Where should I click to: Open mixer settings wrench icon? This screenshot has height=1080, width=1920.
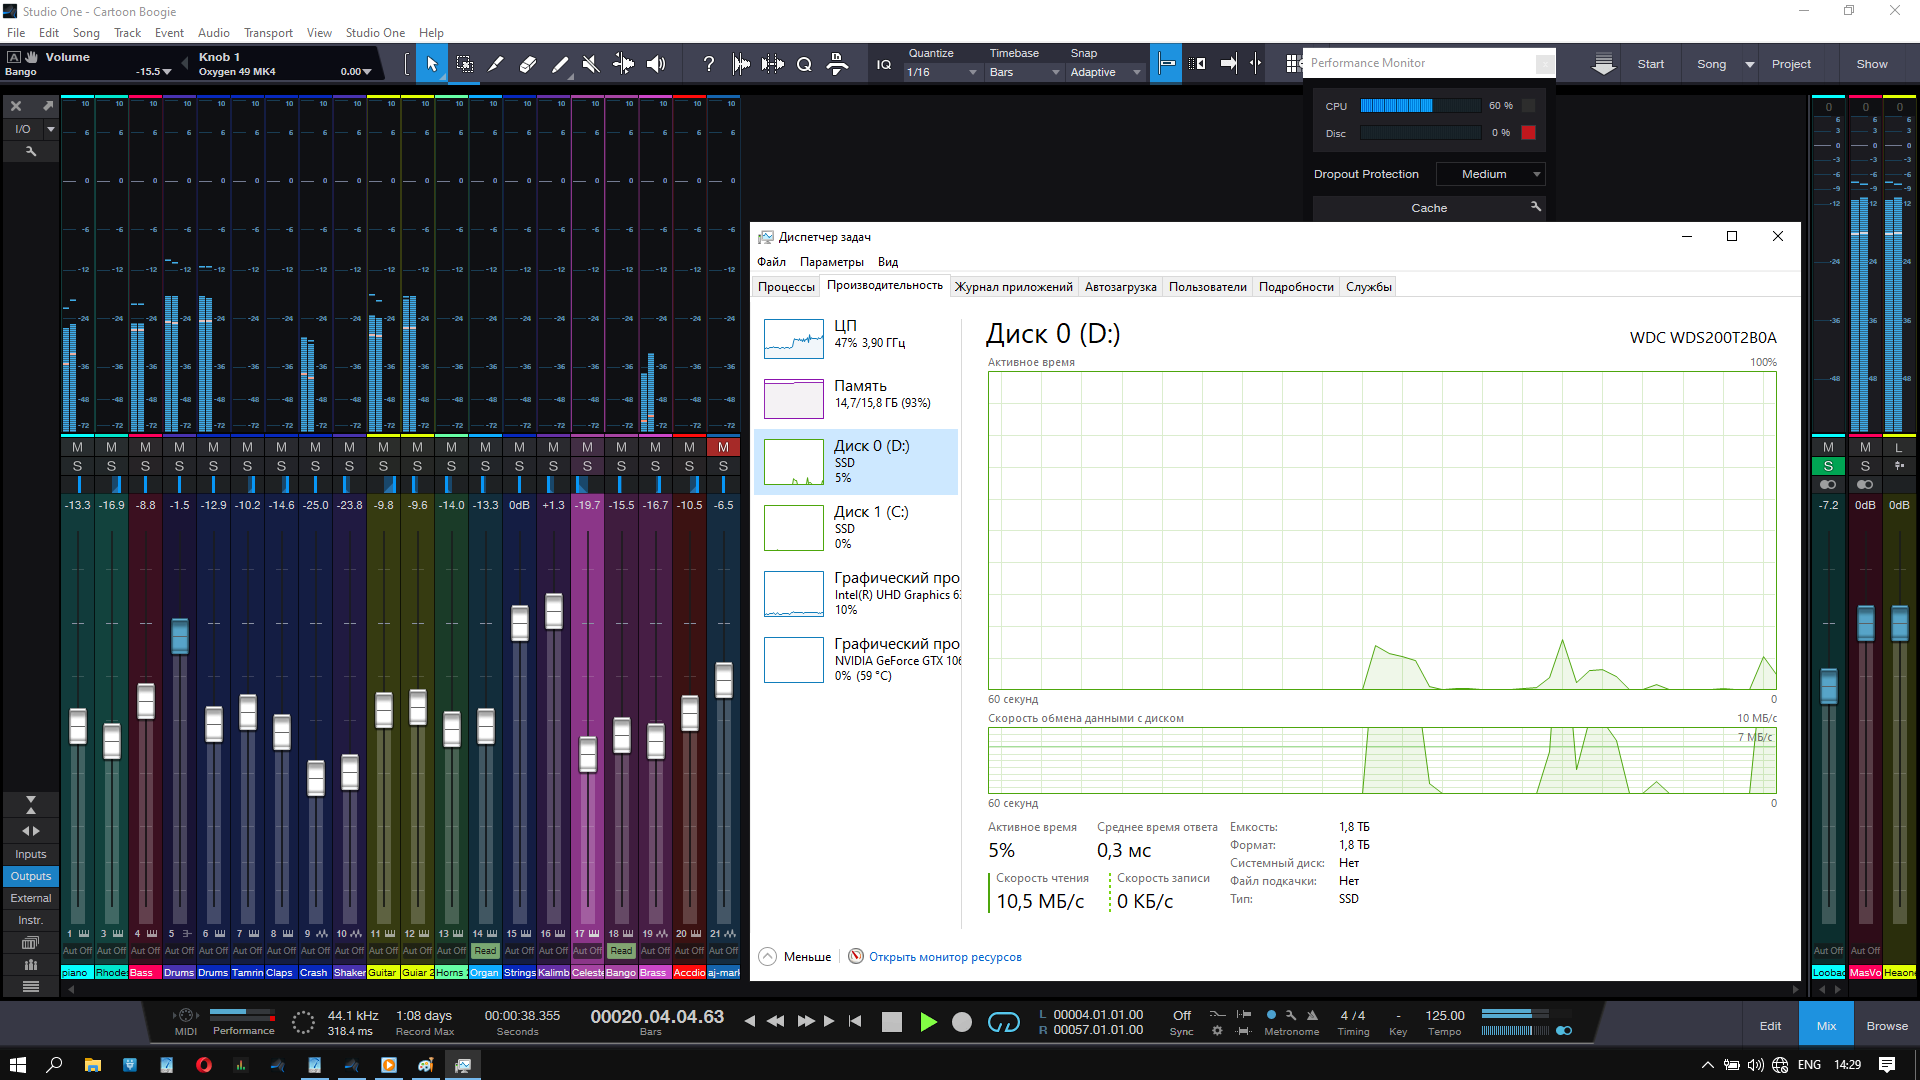coord(31,151)
